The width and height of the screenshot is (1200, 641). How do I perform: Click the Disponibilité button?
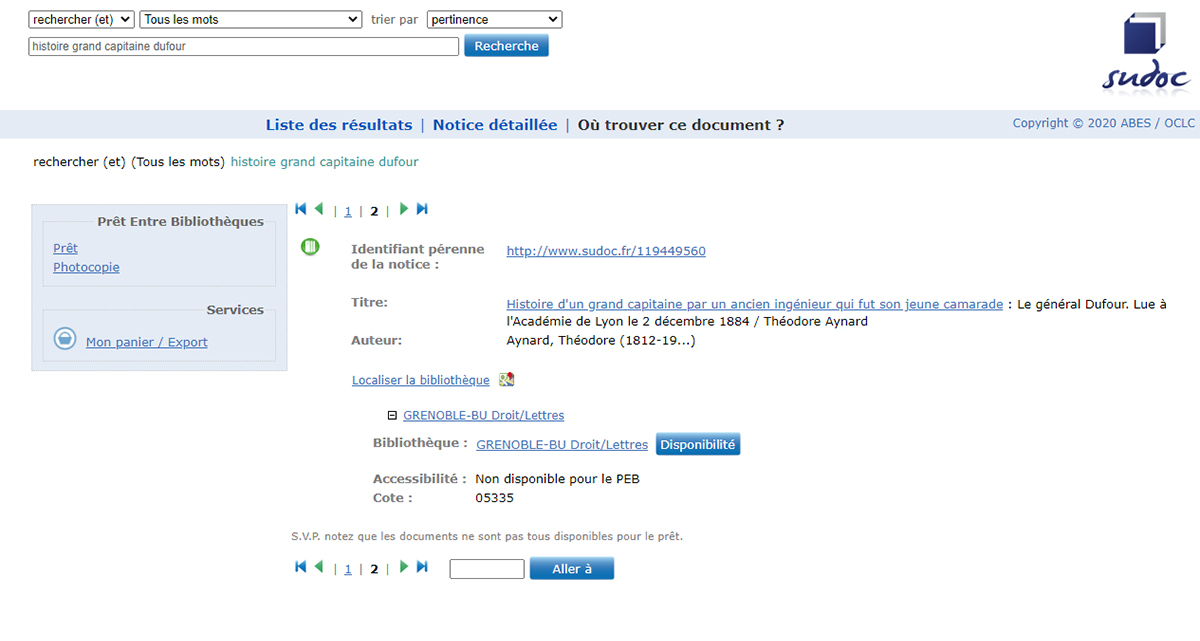click(x=698, y=445)
